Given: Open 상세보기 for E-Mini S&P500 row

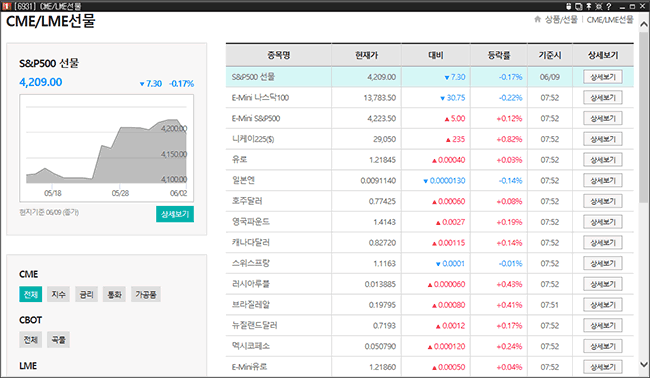Looking at the screenshot, I should (603, 118).
